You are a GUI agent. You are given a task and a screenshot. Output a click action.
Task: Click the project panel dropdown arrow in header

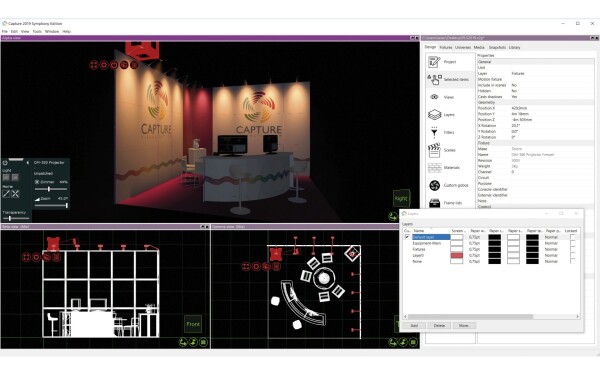click(x=592, y=38)
